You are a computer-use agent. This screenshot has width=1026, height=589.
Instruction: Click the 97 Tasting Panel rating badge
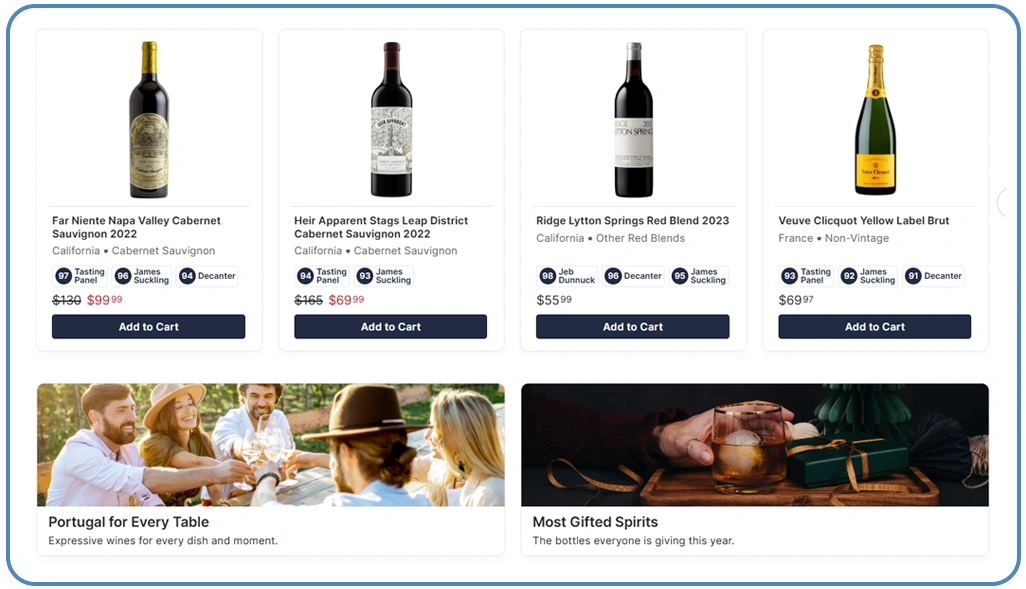coord(80,276)
